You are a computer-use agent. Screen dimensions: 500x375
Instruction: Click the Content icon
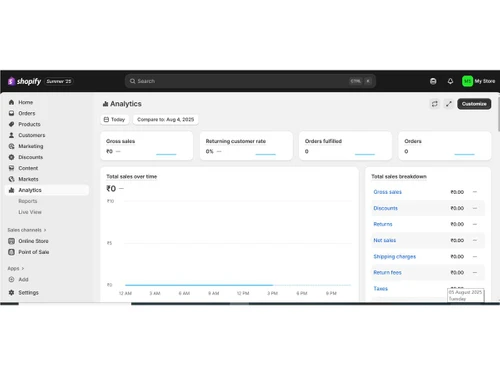[x=11, y=168]
